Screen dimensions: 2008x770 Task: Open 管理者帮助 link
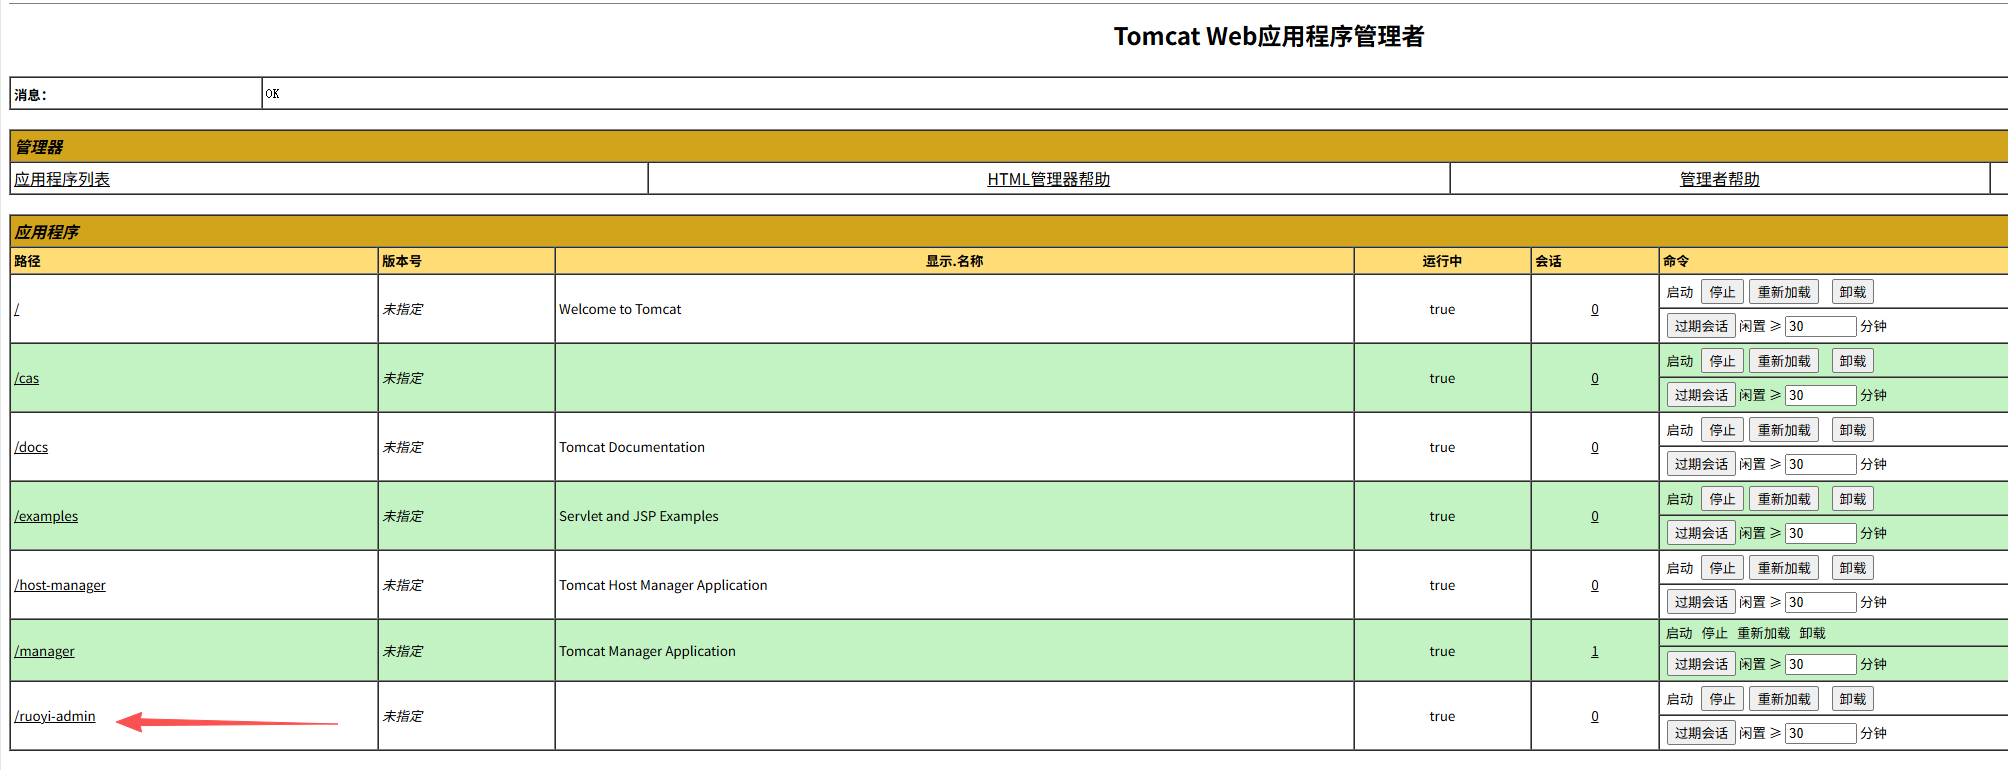[1719, 179]
